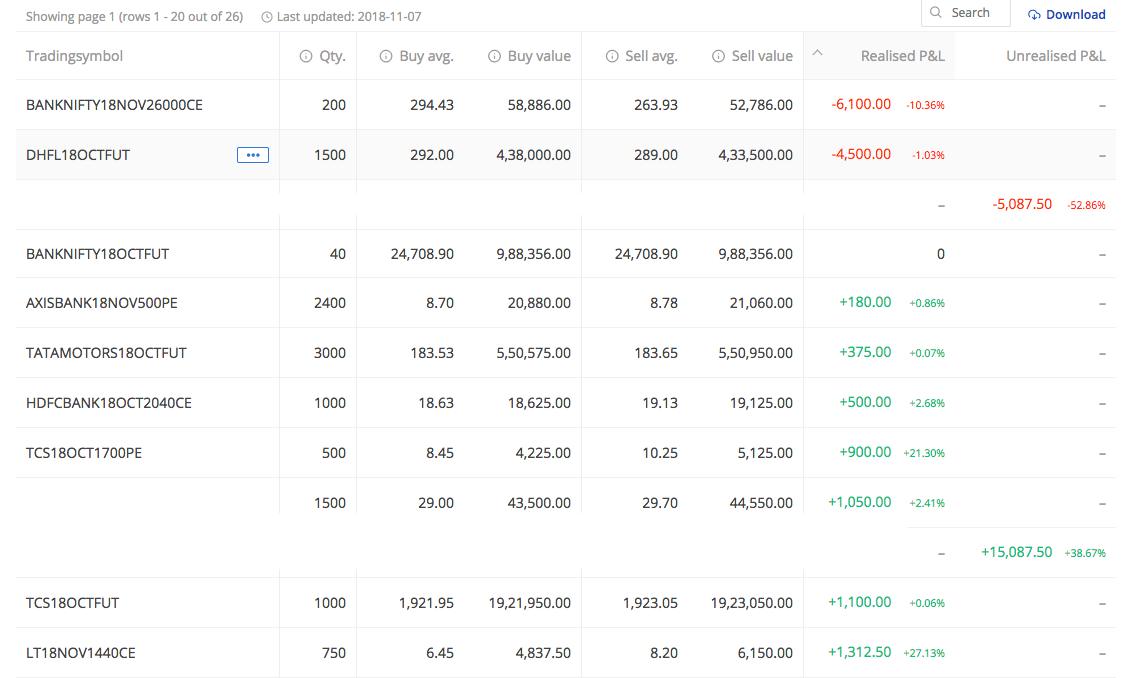Click the -4,500.00 realised loss value
Image resolution: width=1134 pixels, height=678 pixels.
click(x=861, y=154)
